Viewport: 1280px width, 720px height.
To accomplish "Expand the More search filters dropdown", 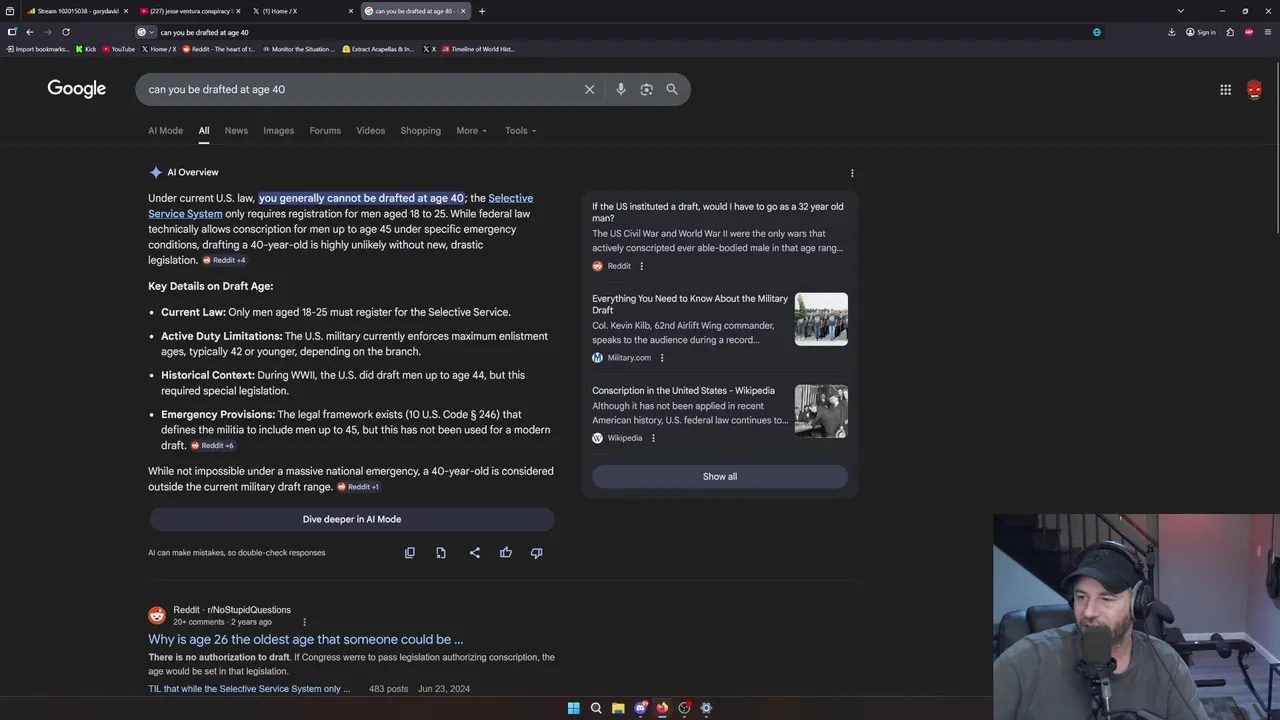I will click(471, 130).
